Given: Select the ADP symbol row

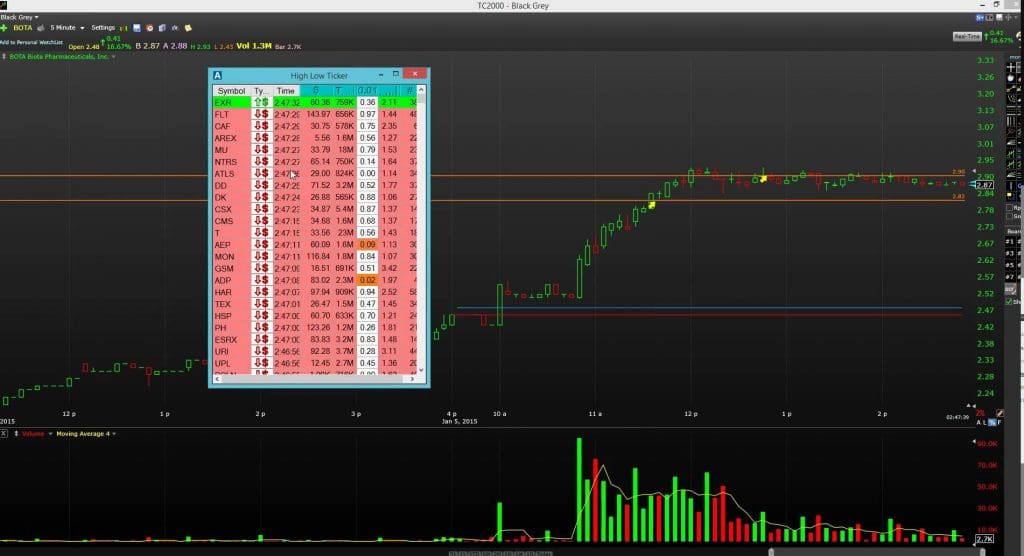Looking at the screenshot, I should 315,280.
